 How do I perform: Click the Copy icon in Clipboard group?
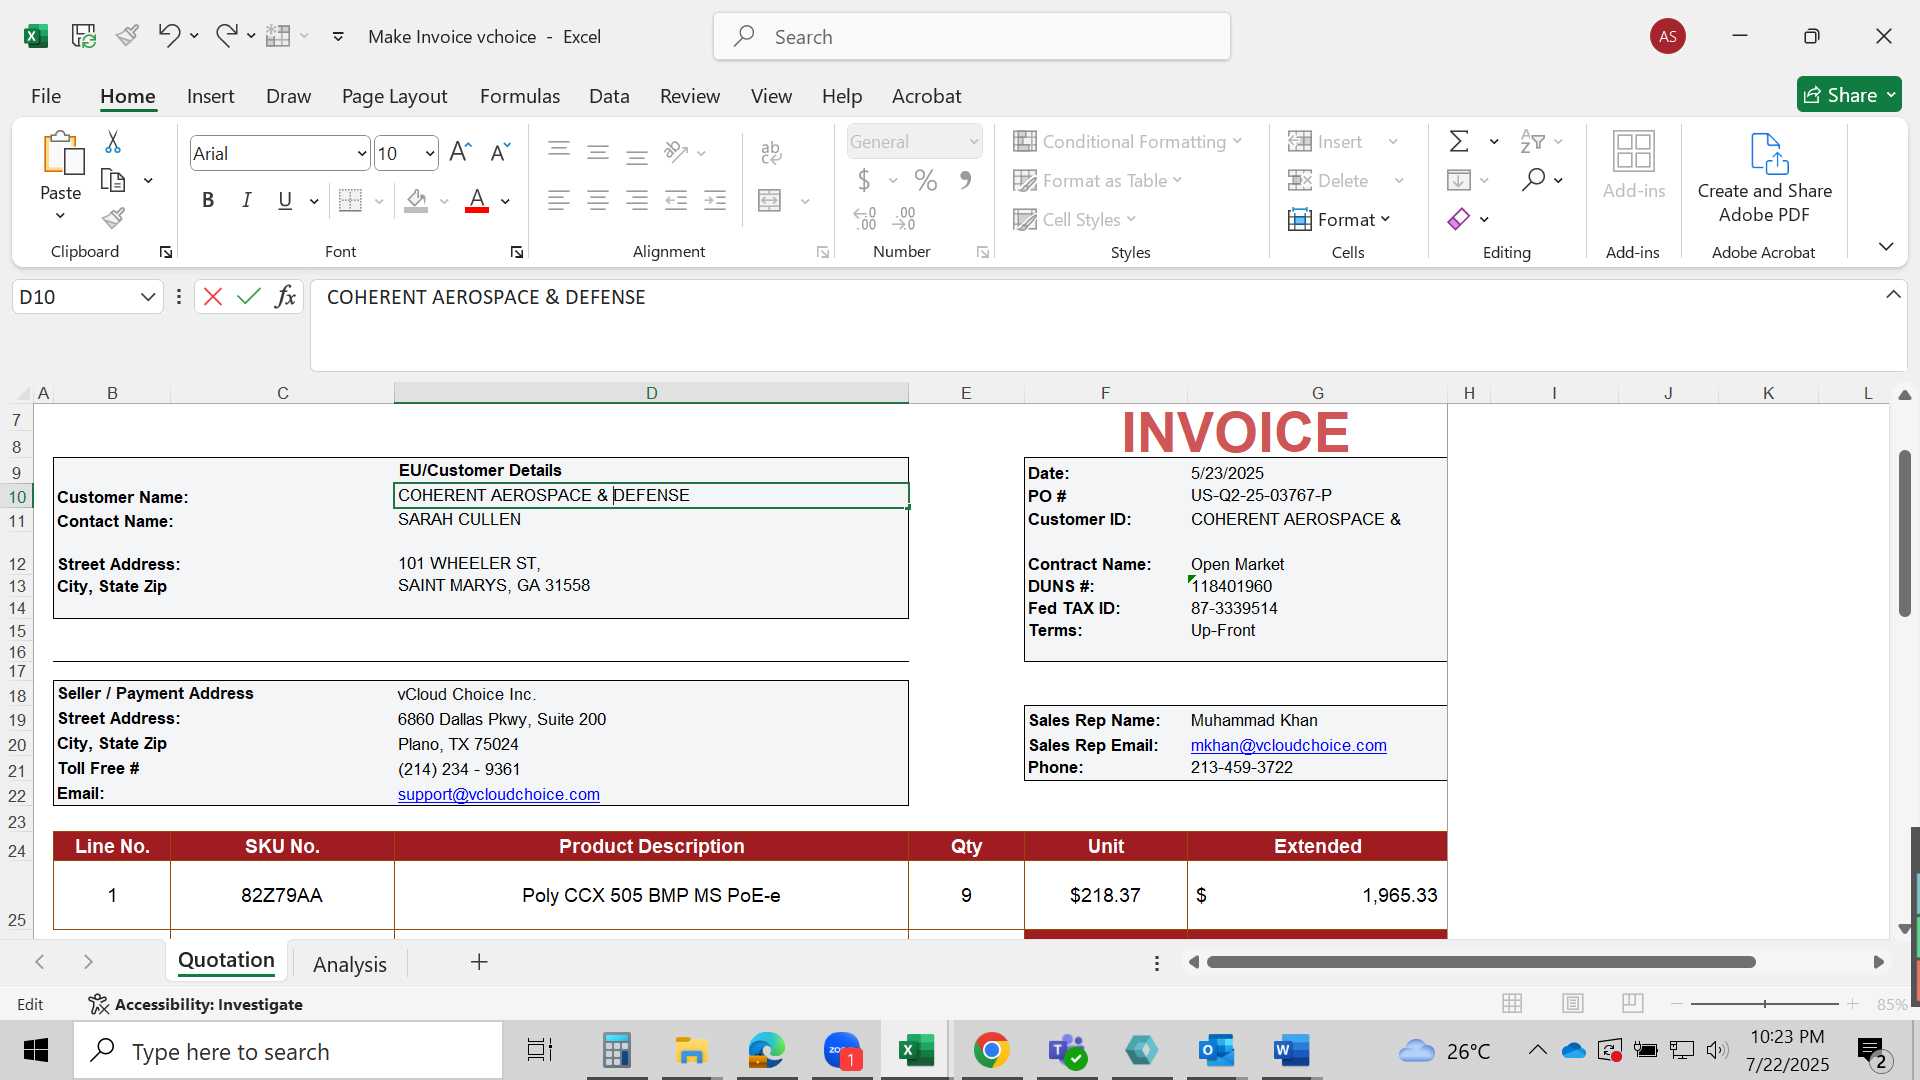113,181
